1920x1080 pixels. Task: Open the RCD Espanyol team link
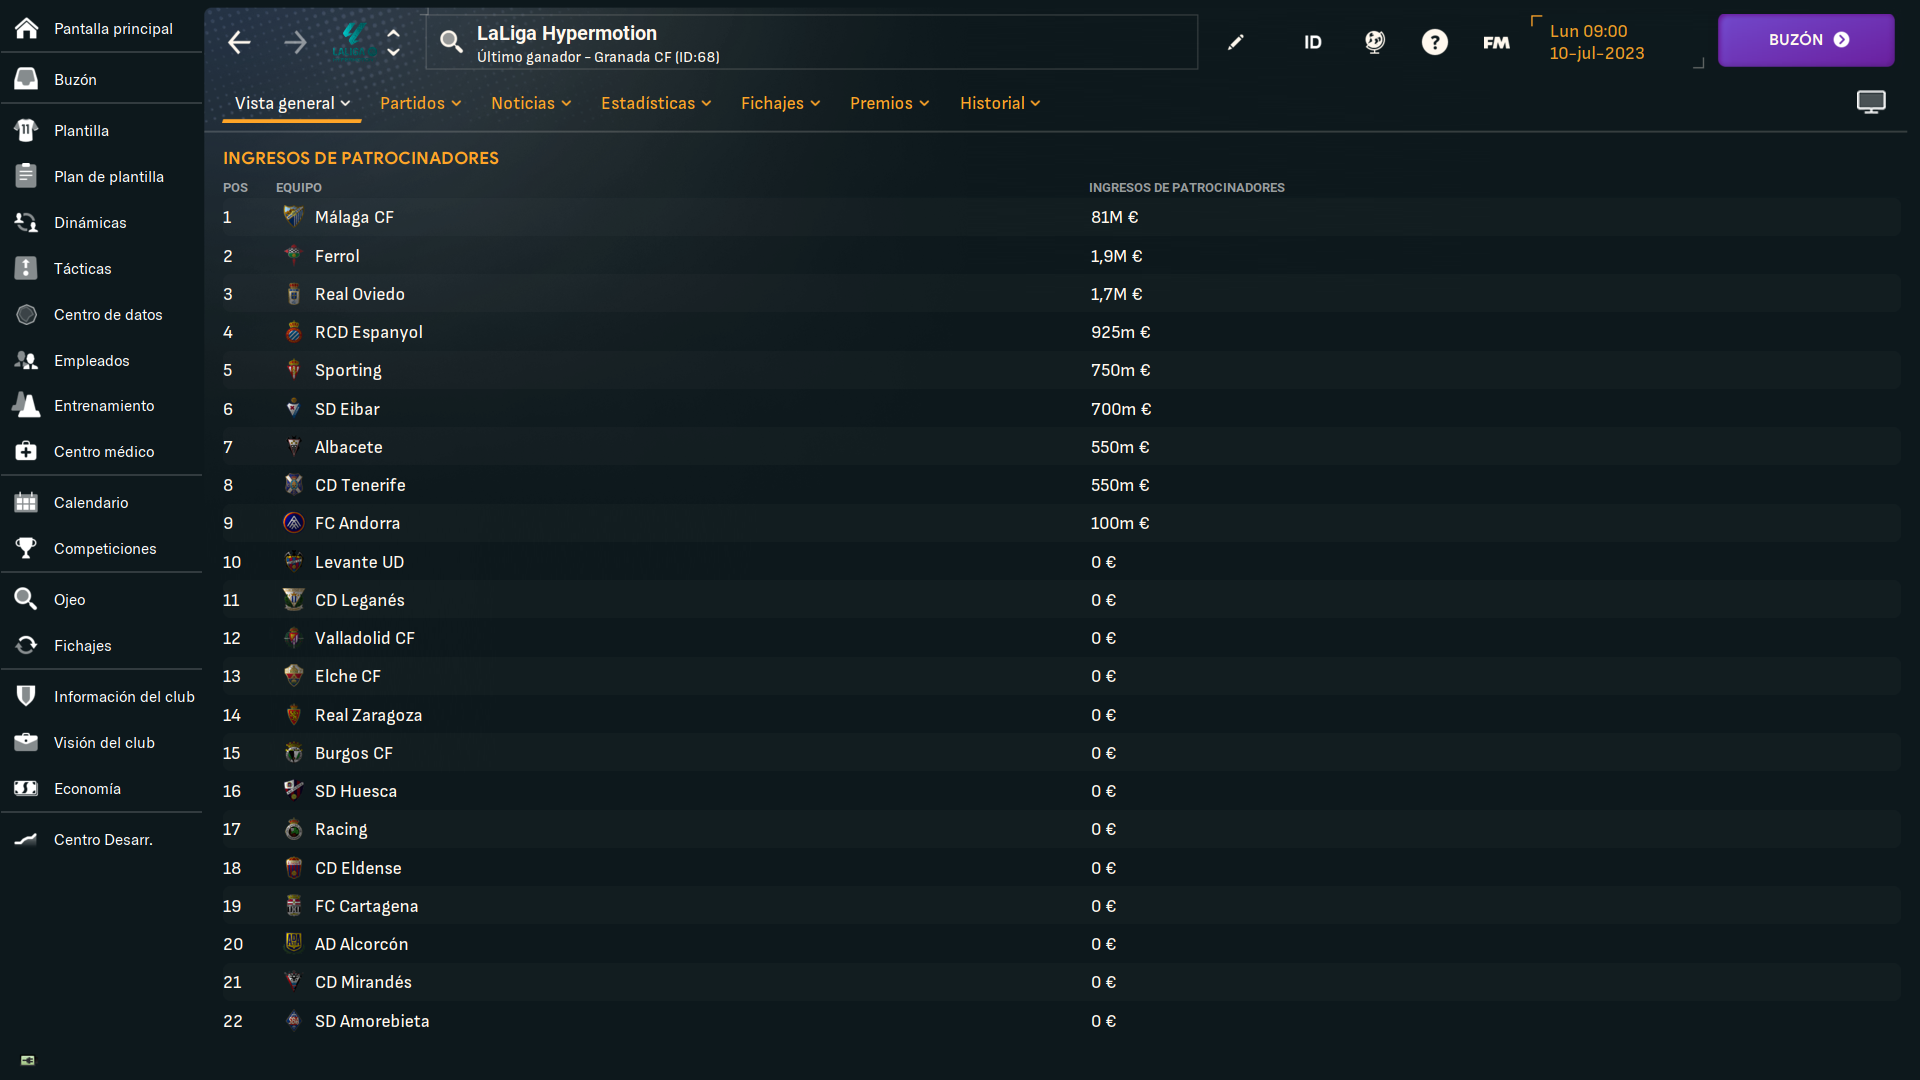coord(369,332)
